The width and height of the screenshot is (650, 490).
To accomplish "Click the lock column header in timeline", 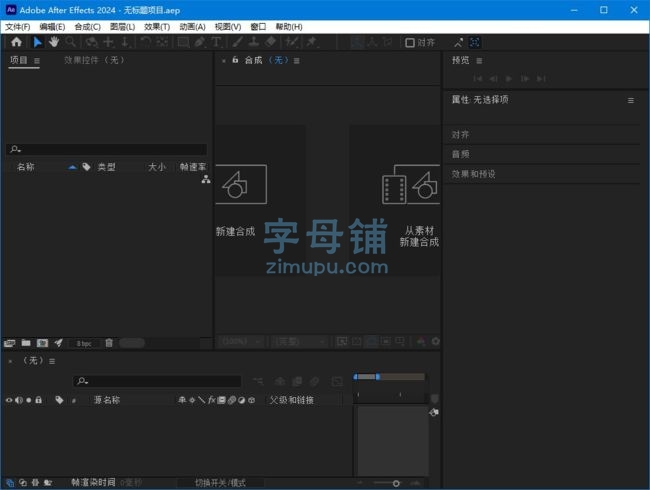I will coord(39,400).
